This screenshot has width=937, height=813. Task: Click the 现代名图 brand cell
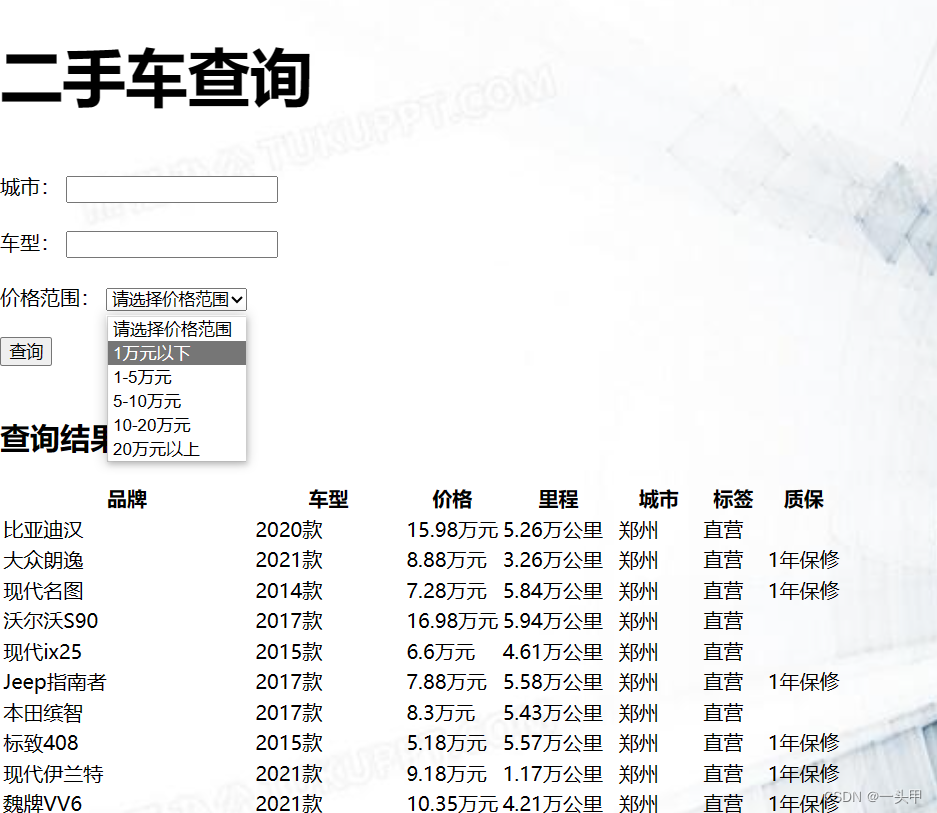43,591
